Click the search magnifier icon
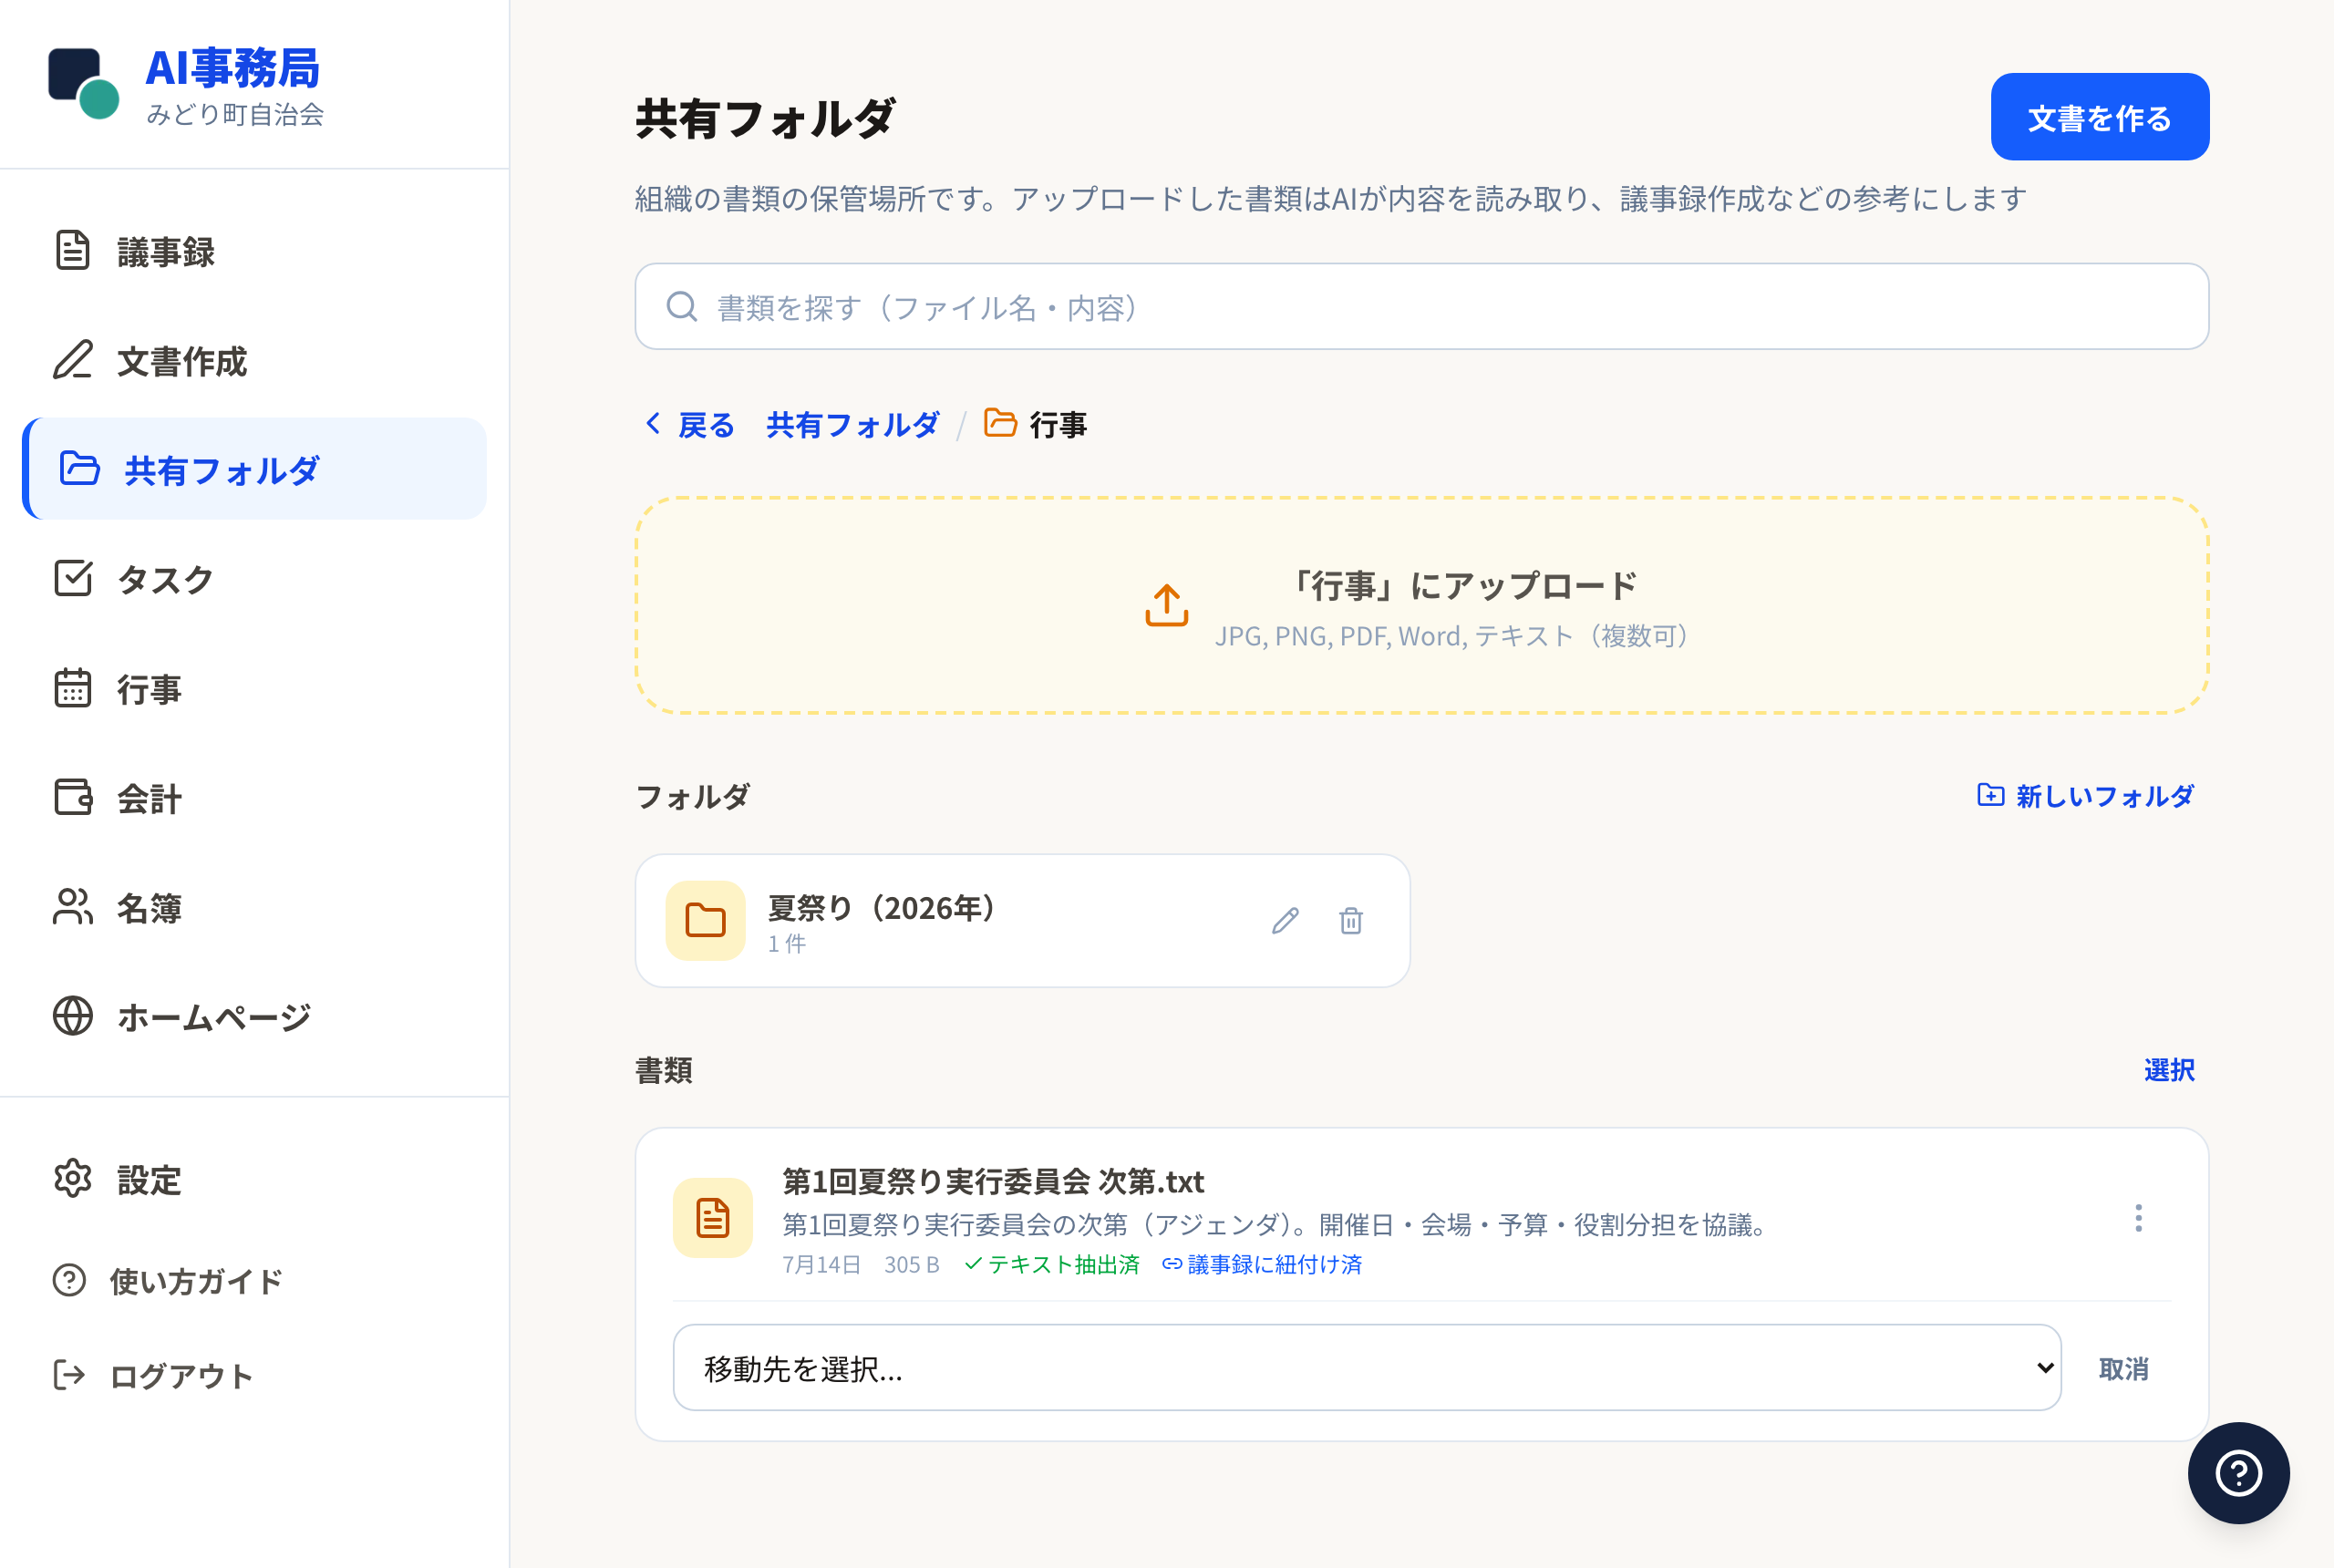This screenshot has width=2334, height=1568. 682,307
